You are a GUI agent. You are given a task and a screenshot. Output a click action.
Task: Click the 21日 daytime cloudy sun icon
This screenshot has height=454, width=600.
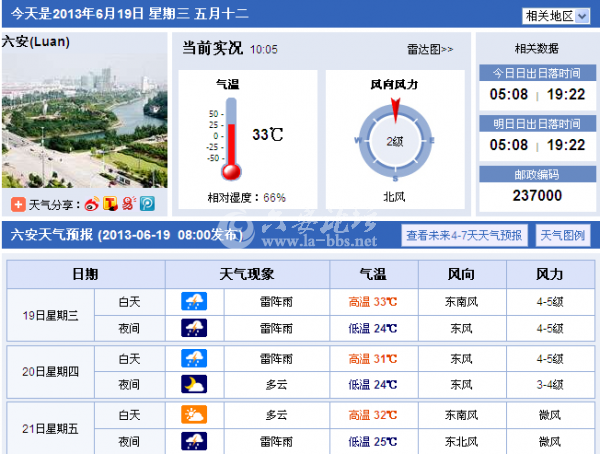point(194,415)
